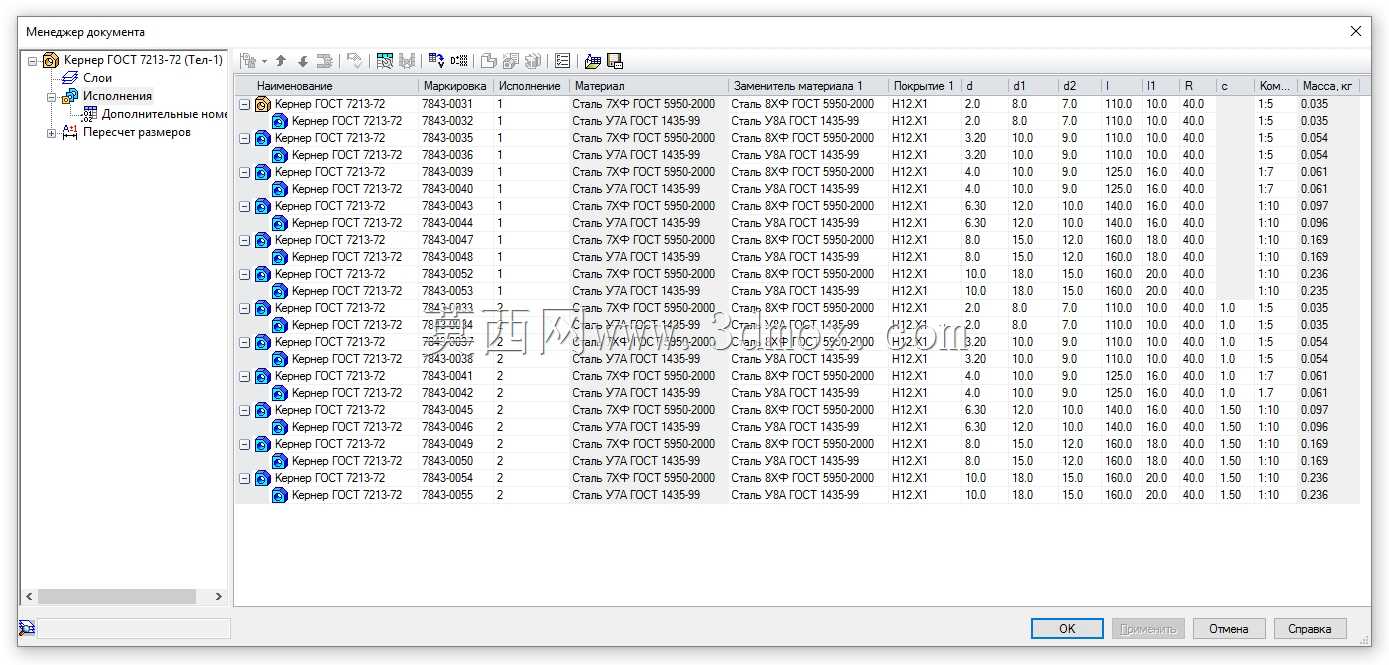Click the tree panel scrollbar left arrow

click(29, 597)
